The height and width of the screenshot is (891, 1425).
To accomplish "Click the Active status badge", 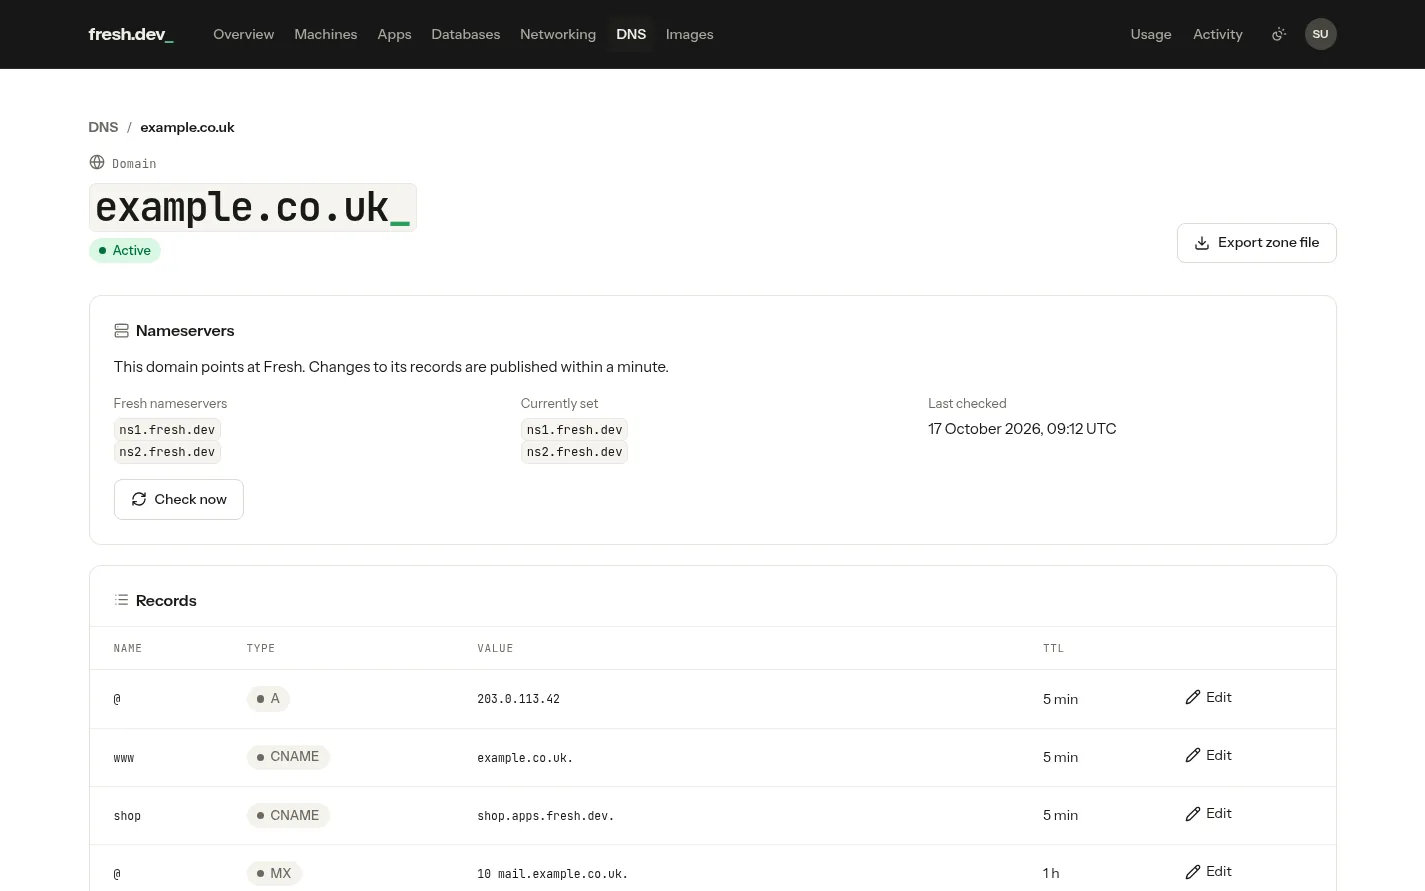I will (125, 250).
